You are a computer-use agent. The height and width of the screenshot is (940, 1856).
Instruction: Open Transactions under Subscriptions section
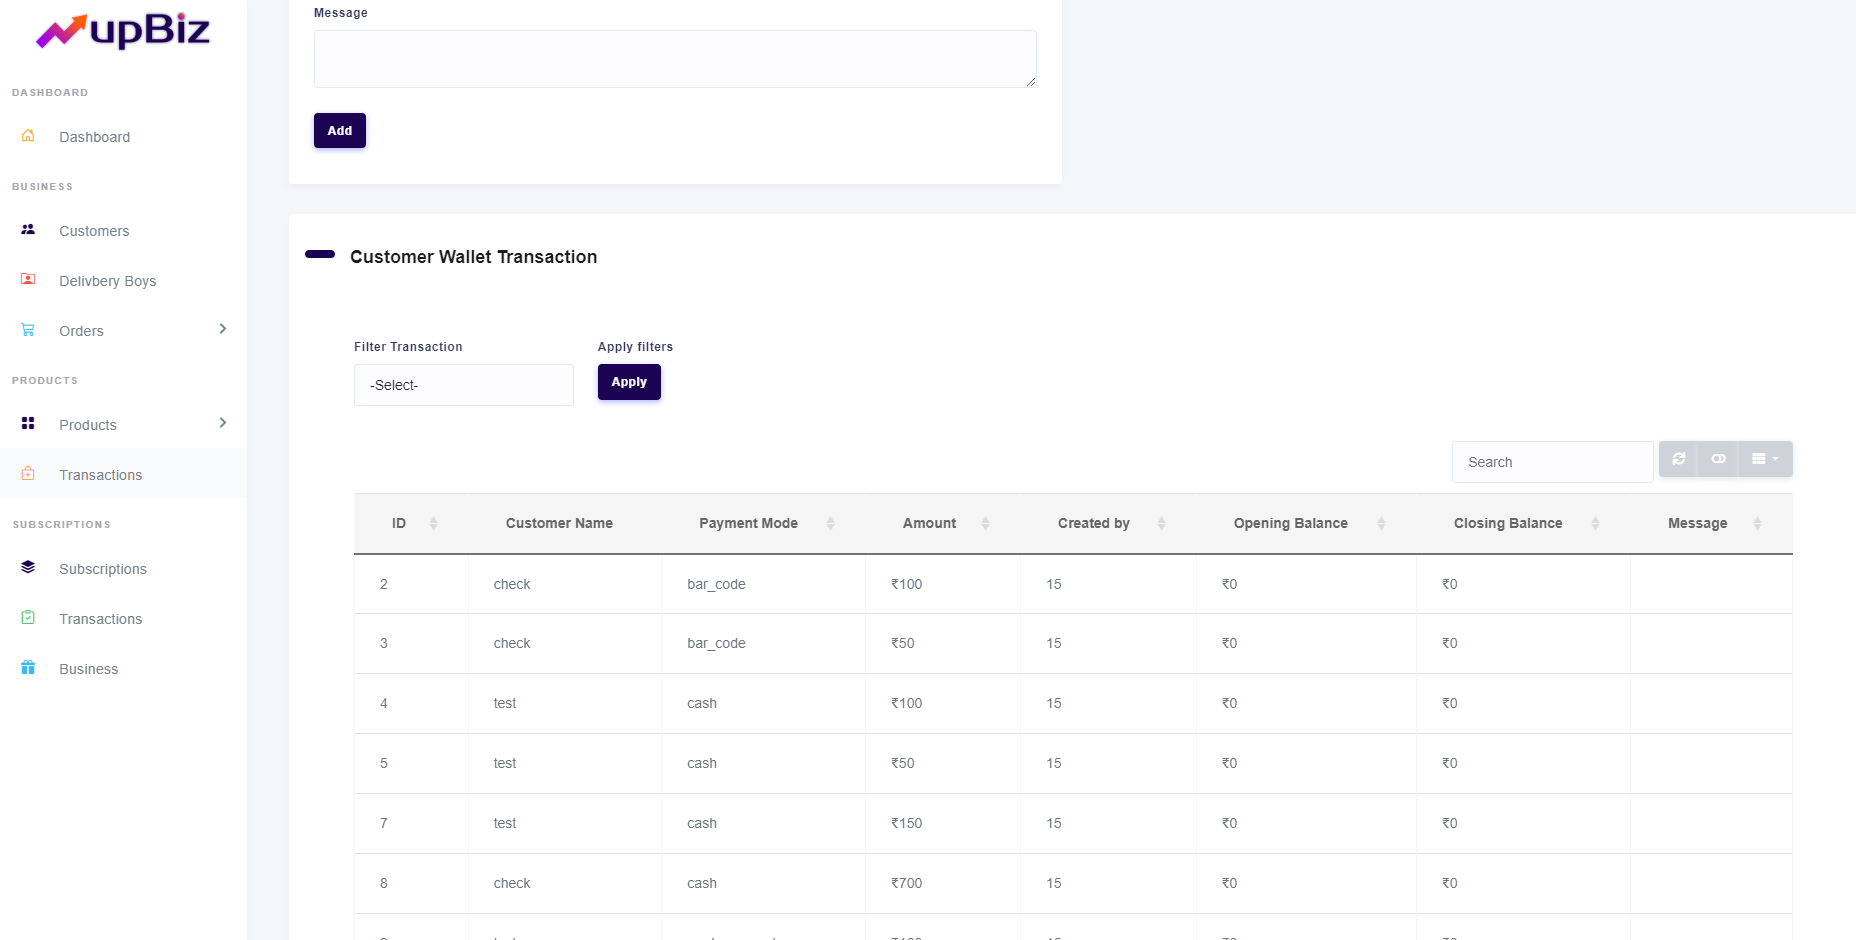coord(100,619)
